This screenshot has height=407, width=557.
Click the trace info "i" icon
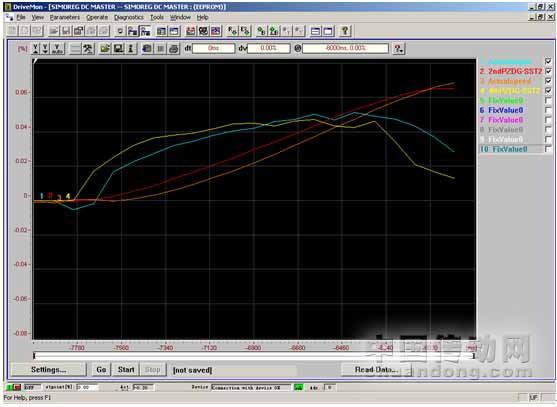131,48
